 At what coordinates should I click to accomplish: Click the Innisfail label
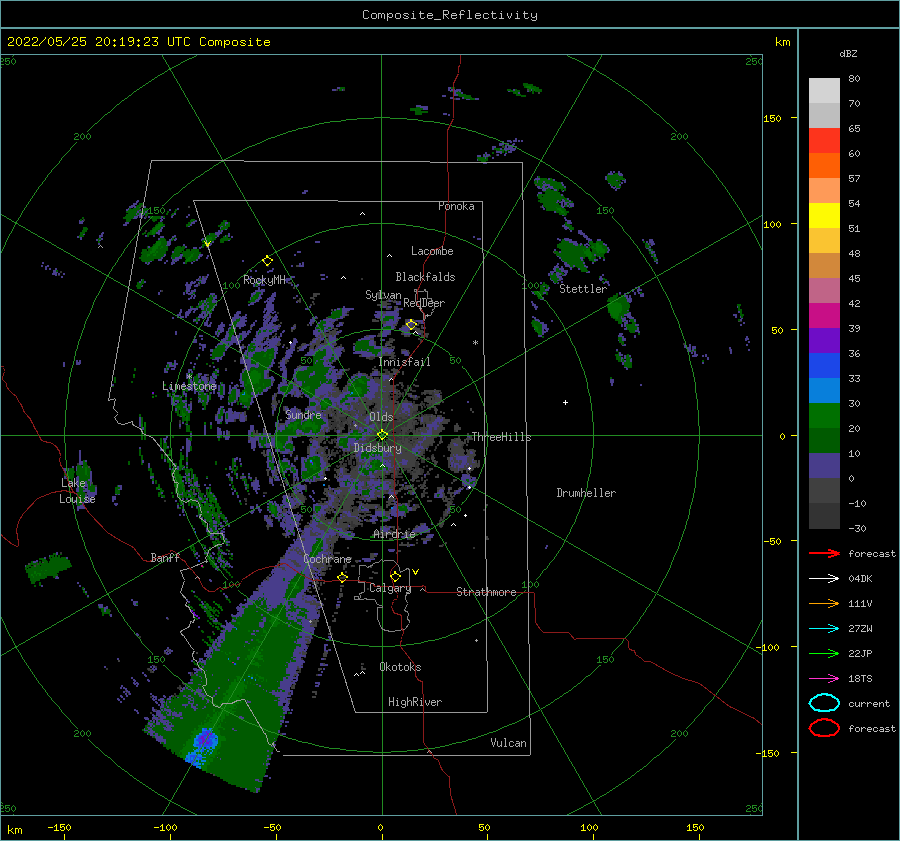point(404,362)
